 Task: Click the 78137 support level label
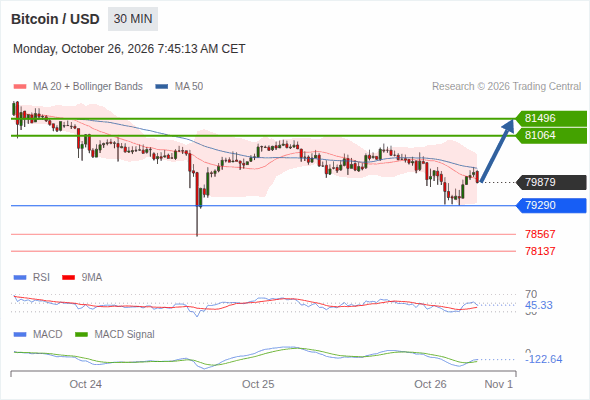coord(540,251)
